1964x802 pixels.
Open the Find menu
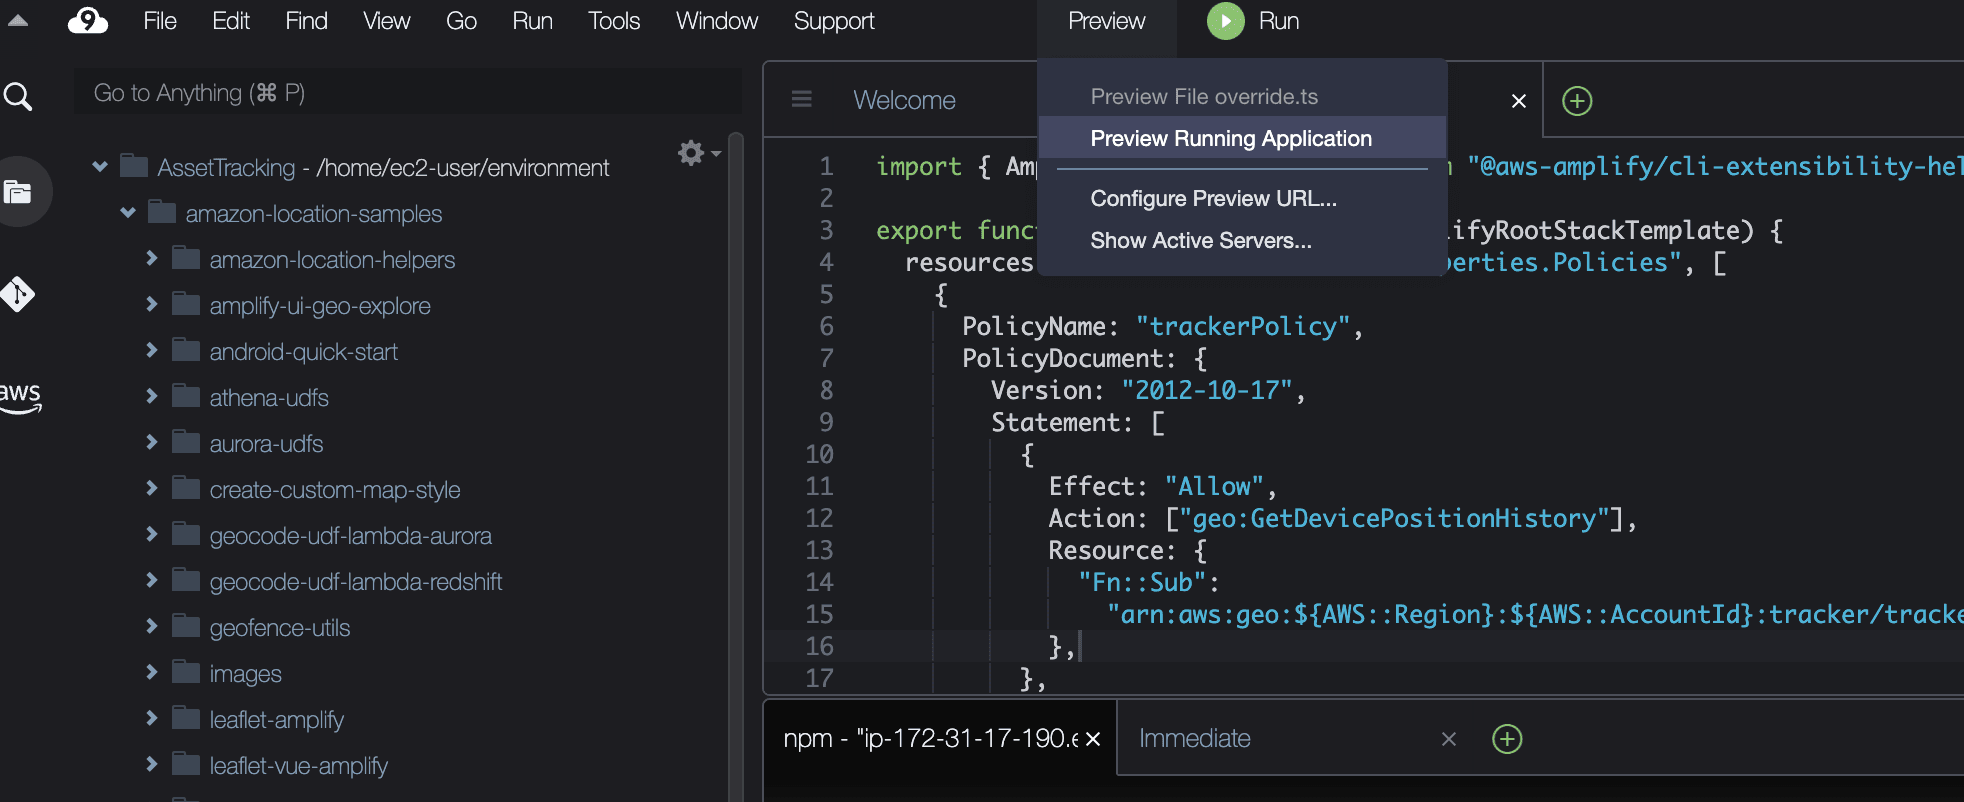pos(306,21)
